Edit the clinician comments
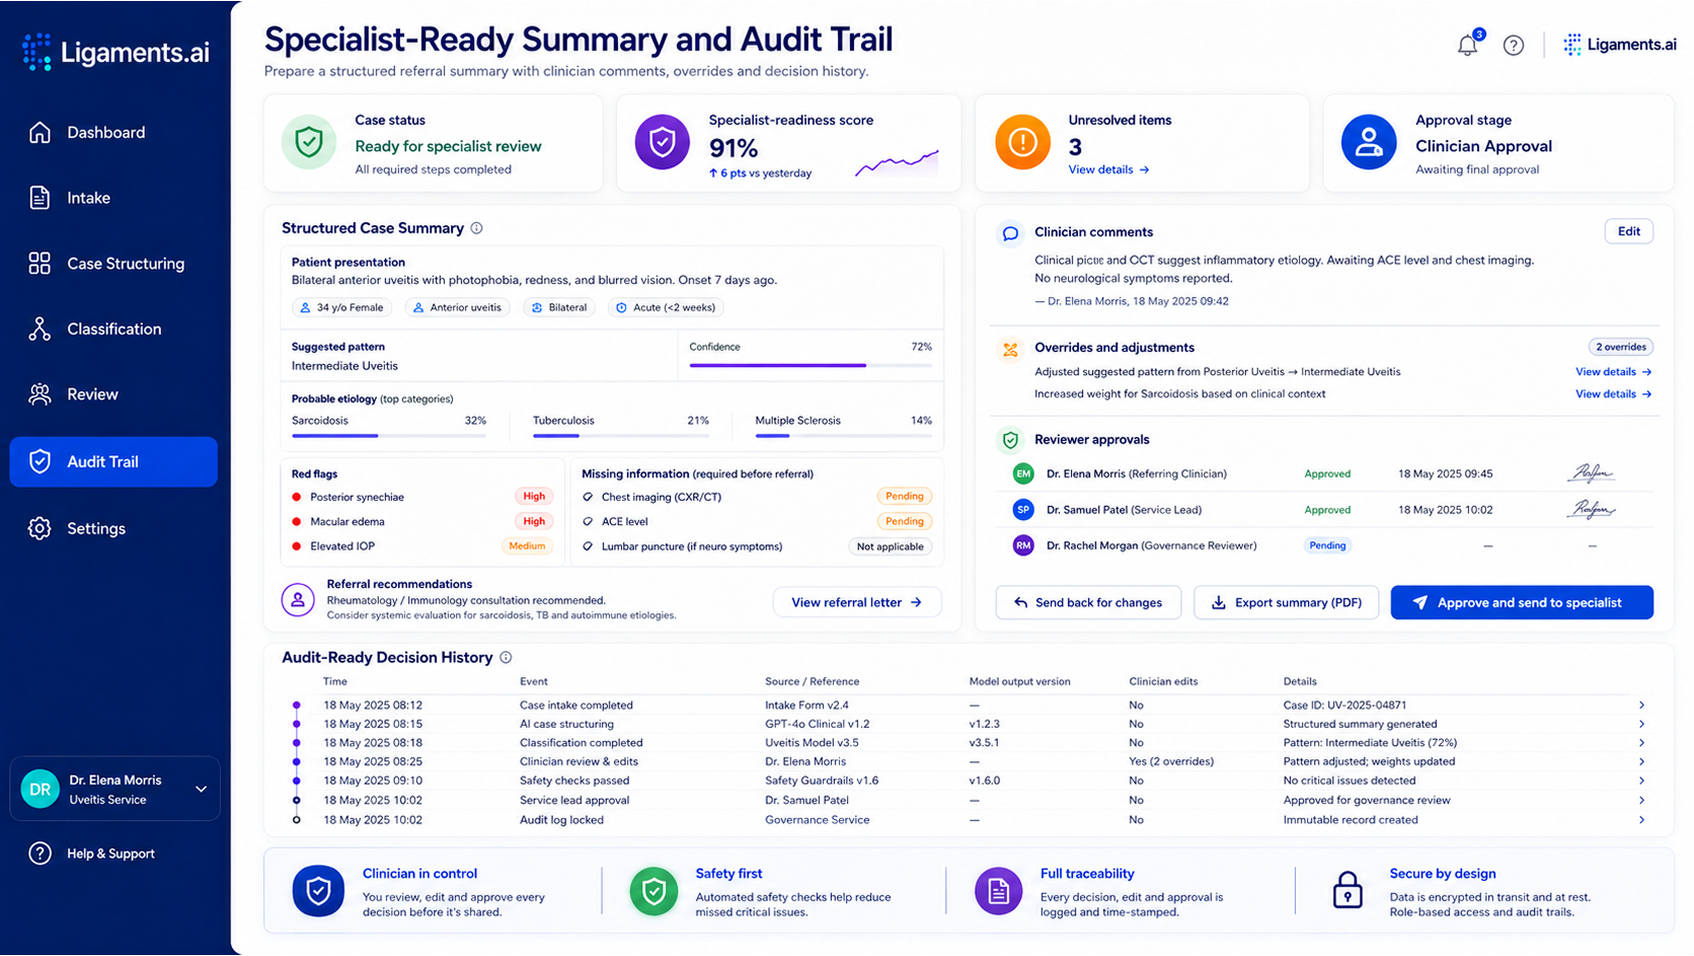The width and height of the screenshot is (1694, 956). point(1629,231)
